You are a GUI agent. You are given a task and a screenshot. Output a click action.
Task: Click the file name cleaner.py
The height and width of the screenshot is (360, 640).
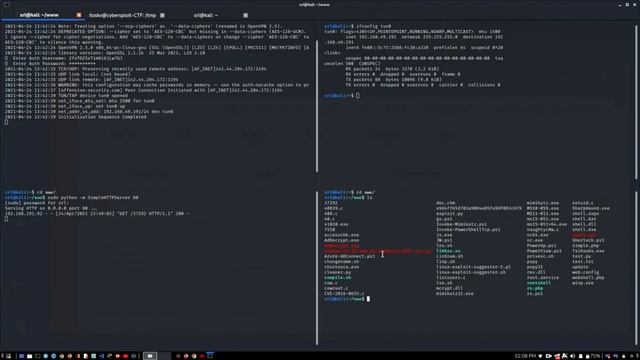click(338, 272)
